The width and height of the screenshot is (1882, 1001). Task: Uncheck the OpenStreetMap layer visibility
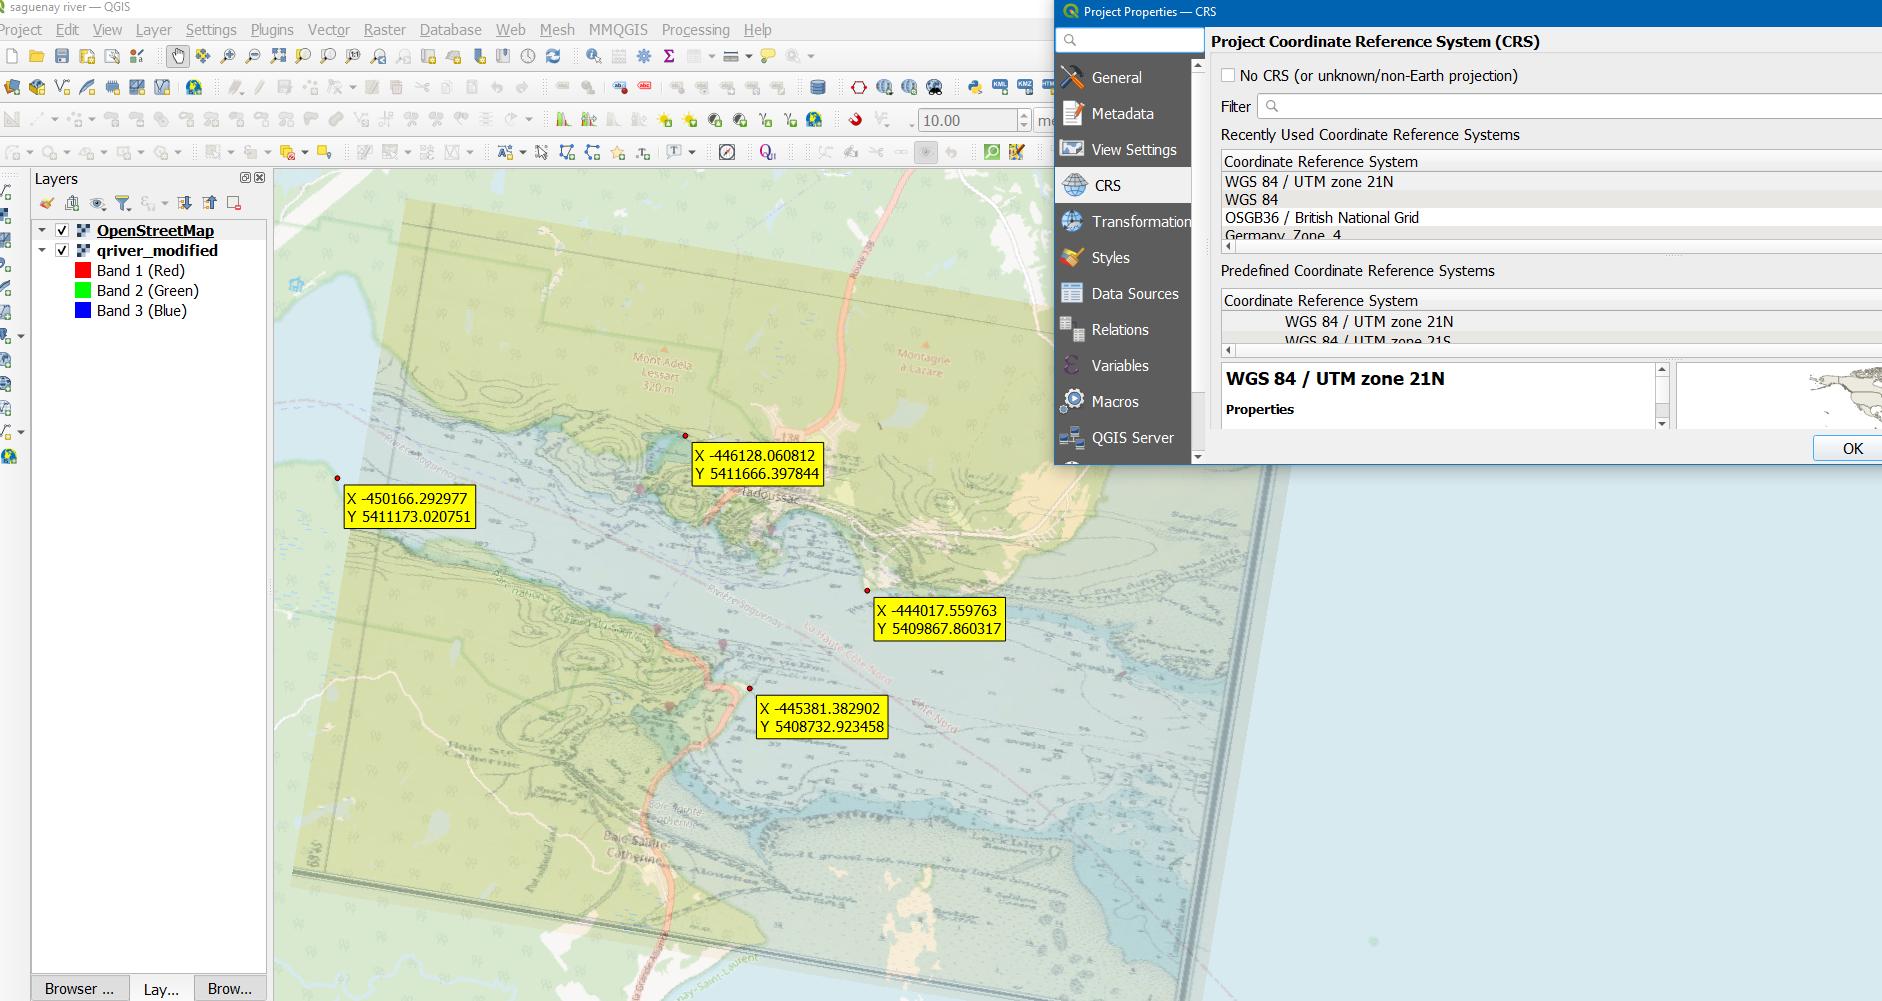coord(61,230)
